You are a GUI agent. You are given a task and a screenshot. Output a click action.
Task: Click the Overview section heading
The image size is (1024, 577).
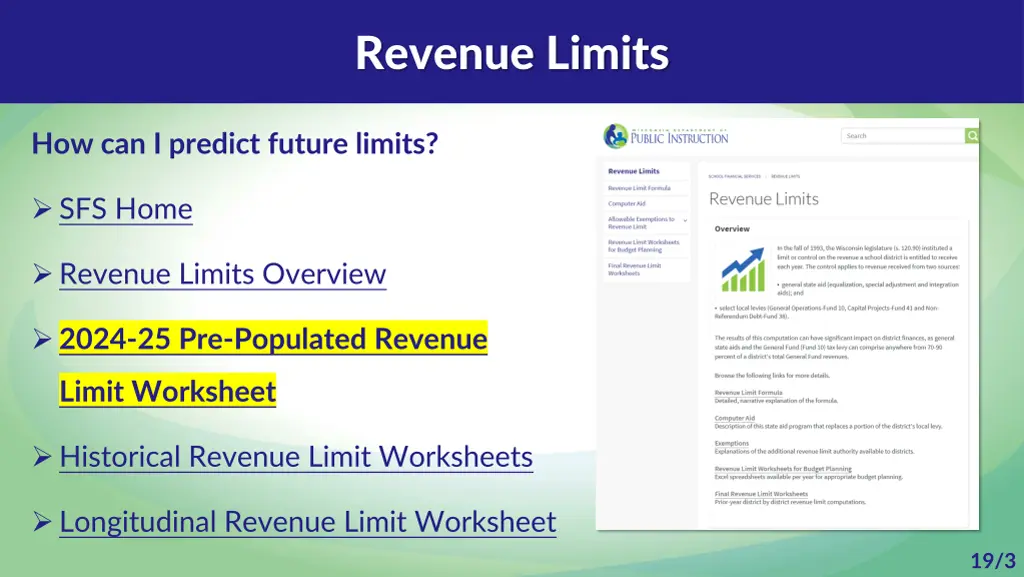coord(732,229)
